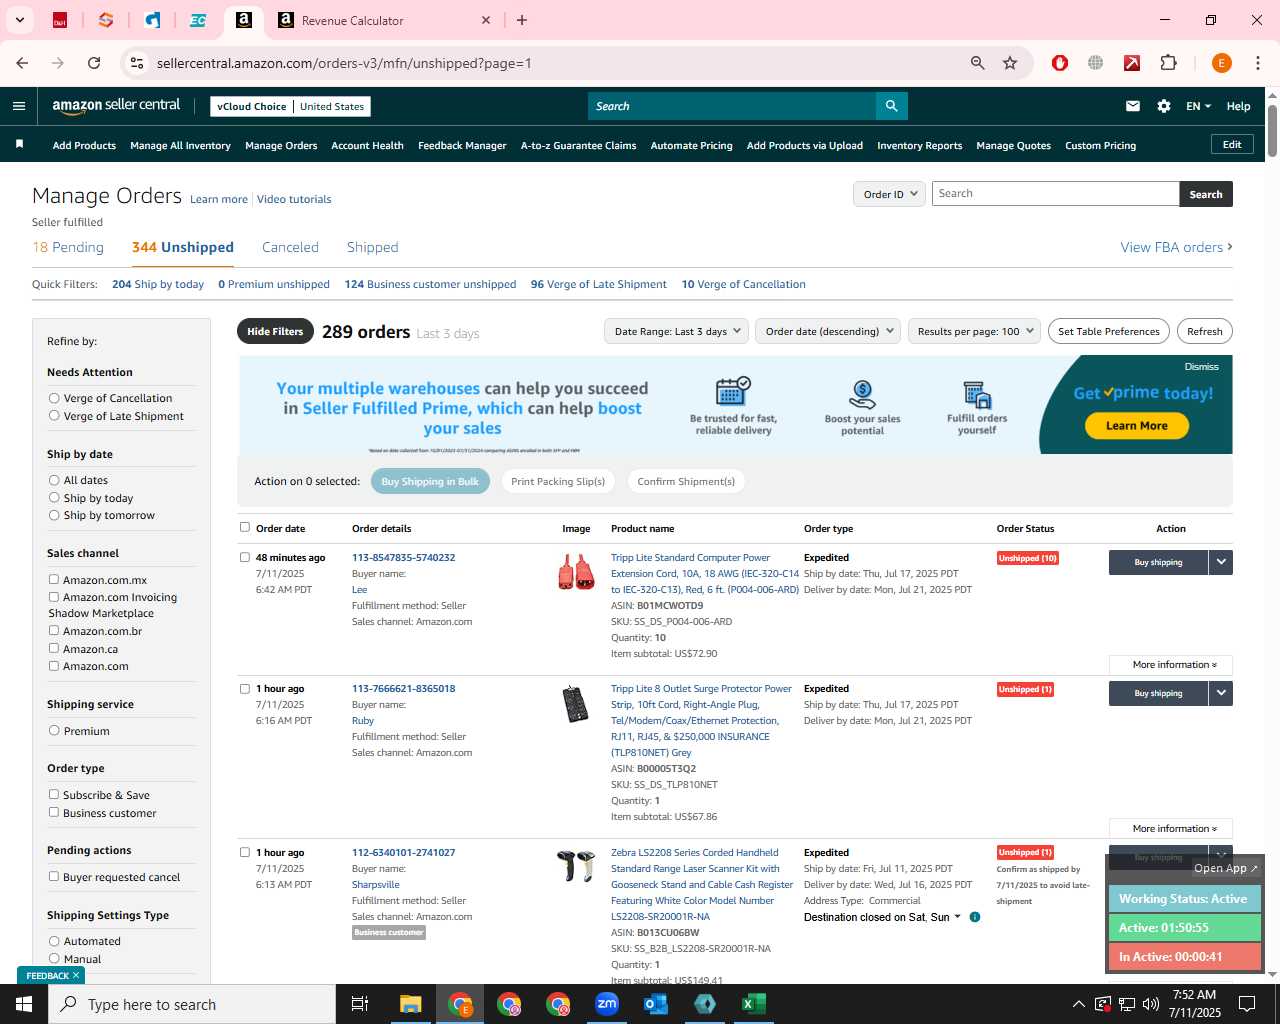Open Date Range Last 3 days dropdown

pyautogui.click(x=677, y=331)
